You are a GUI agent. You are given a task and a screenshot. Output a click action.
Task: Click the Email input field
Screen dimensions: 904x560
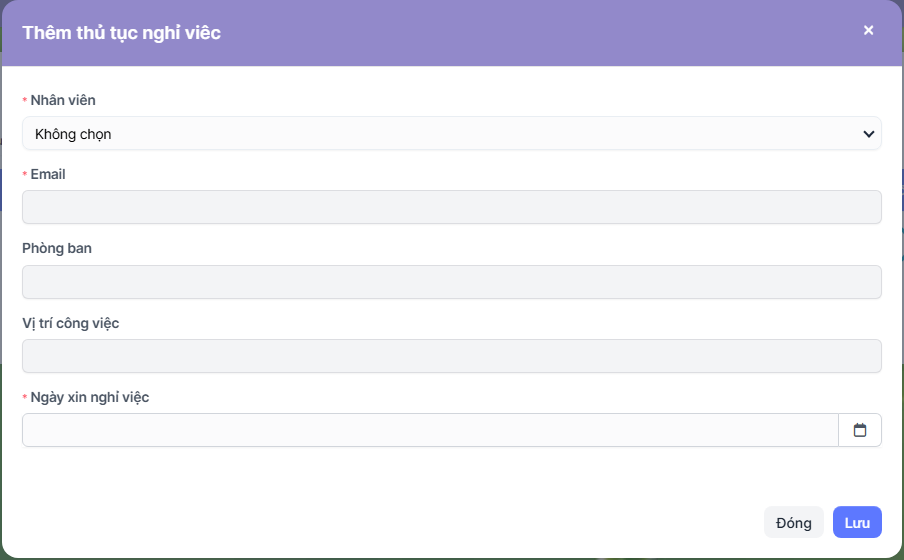click(451, 207)
